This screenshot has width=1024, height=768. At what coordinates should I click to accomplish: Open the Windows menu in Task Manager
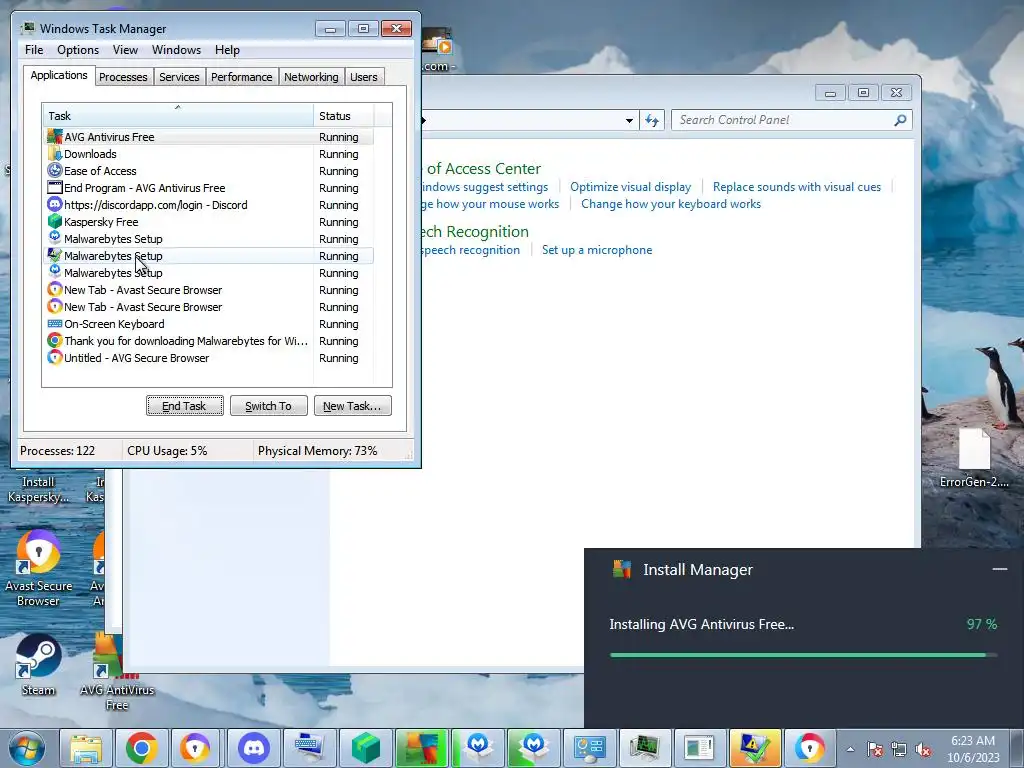tap(176, 50)
